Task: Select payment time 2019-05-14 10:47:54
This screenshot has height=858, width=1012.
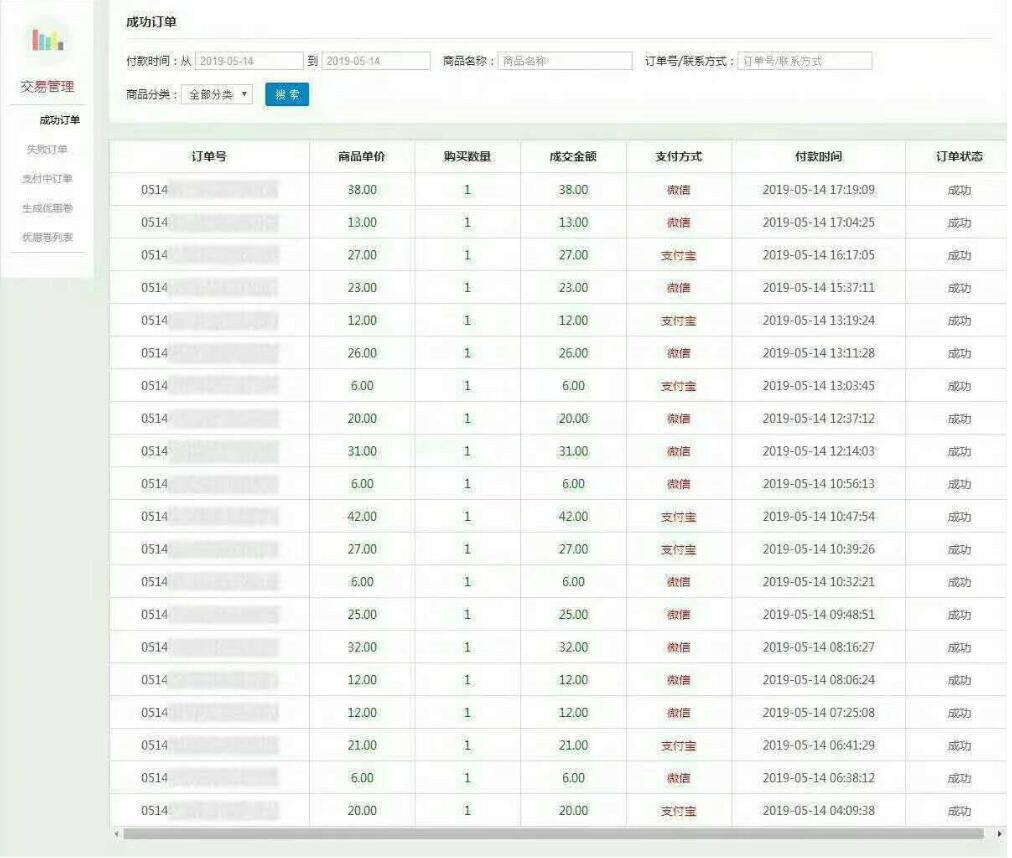Action: tap(818, 516)
